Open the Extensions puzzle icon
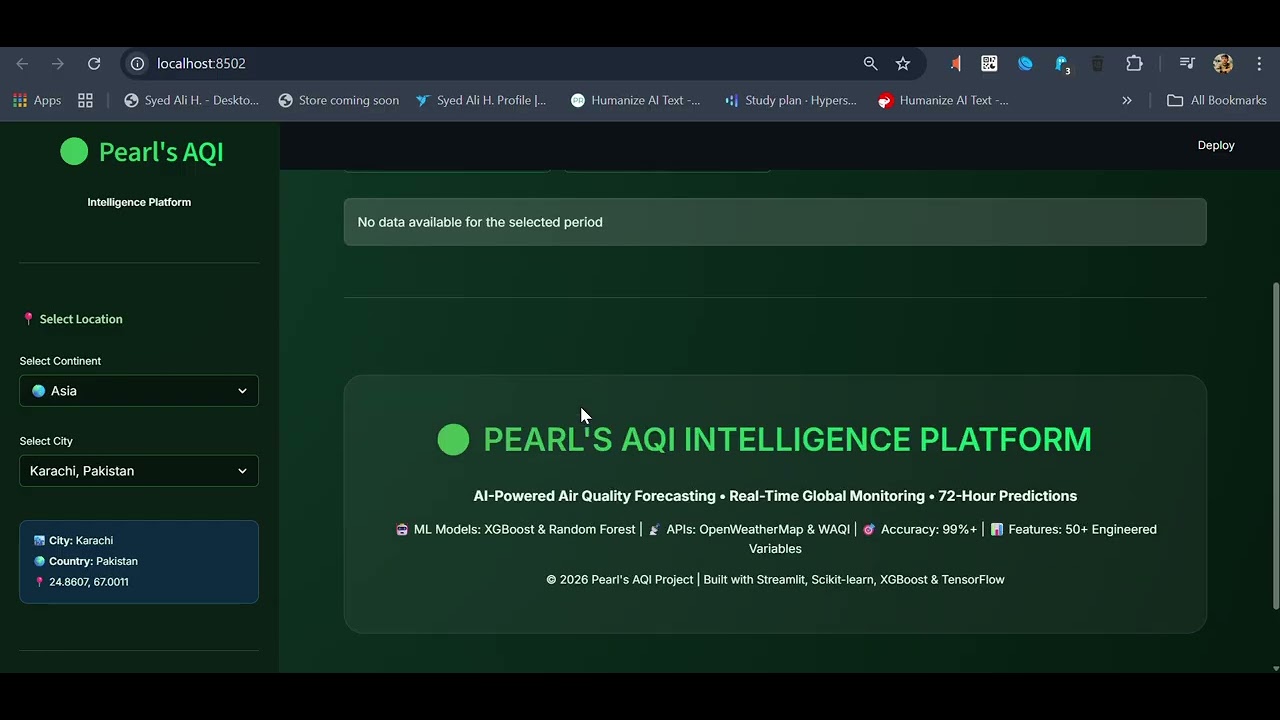The width and height of the screenshot is (1280, 720). pyautogui.click(x=1134, y=63)
